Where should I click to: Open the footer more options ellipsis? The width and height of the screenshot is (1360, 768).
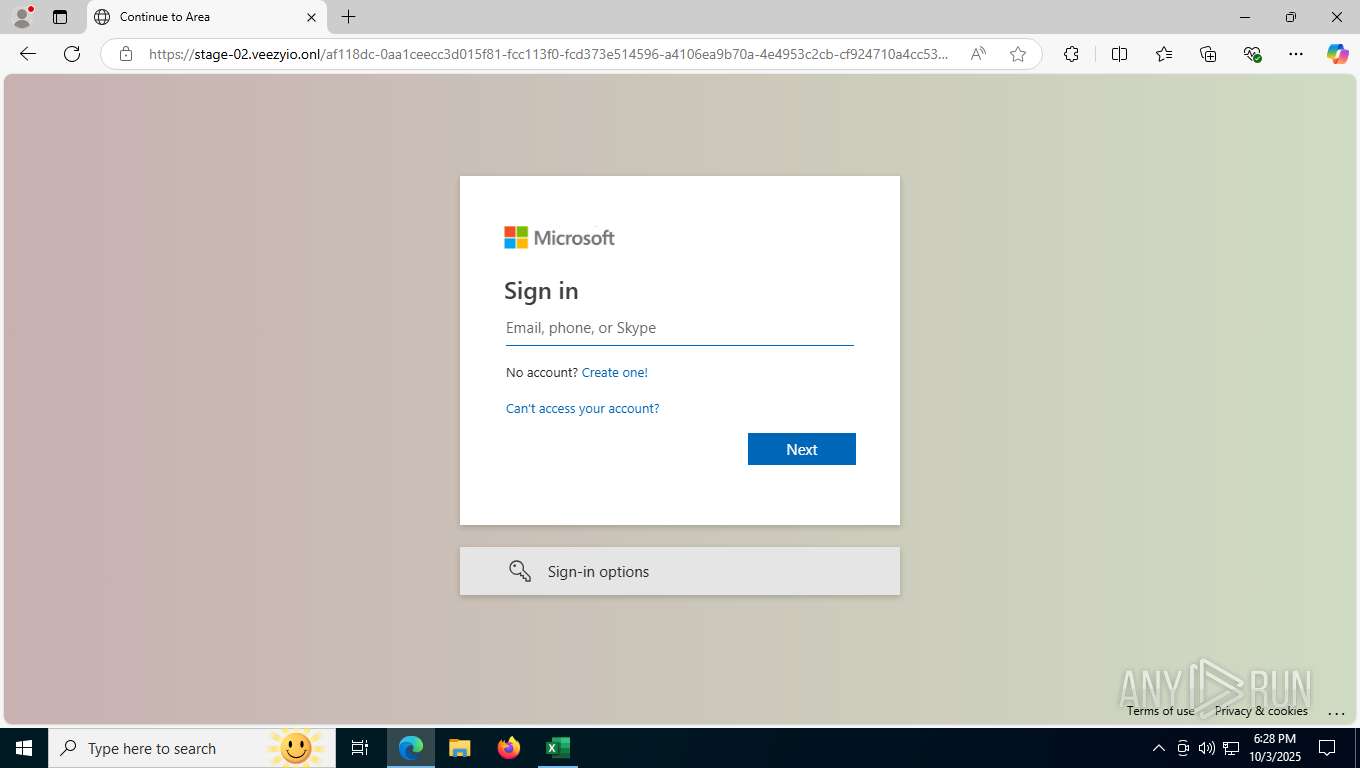1336,712
